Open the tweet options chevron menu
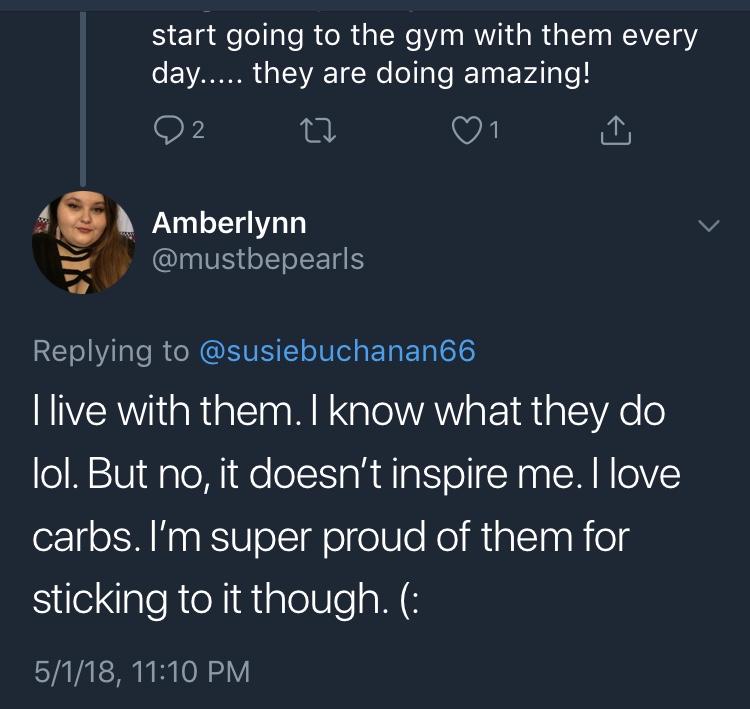The image size is (750, 709). click(x=708, y=225)
